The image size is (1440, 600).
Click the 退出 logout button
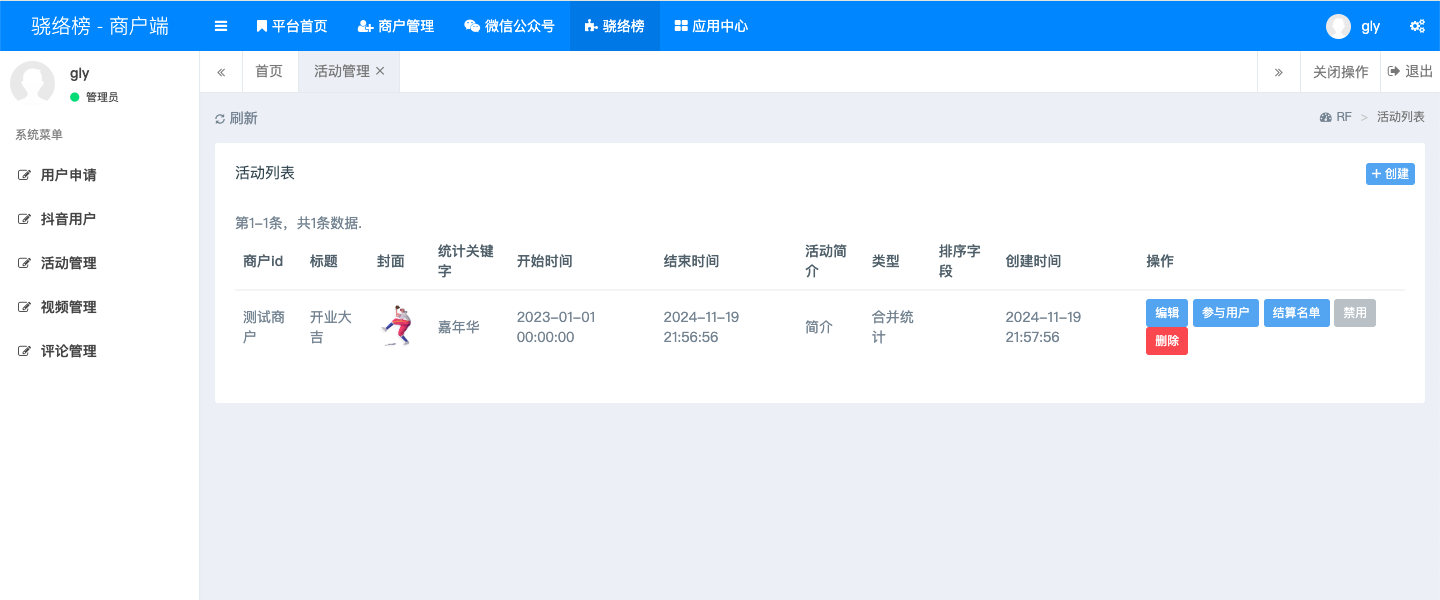tap(1410, 71)
